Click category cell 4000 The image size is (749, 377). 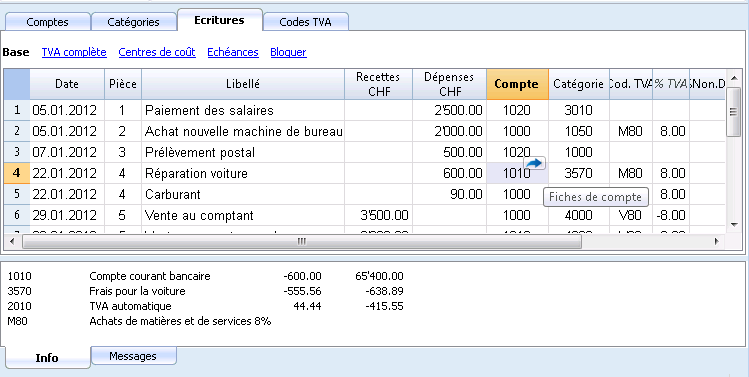(x=578, y=215)
